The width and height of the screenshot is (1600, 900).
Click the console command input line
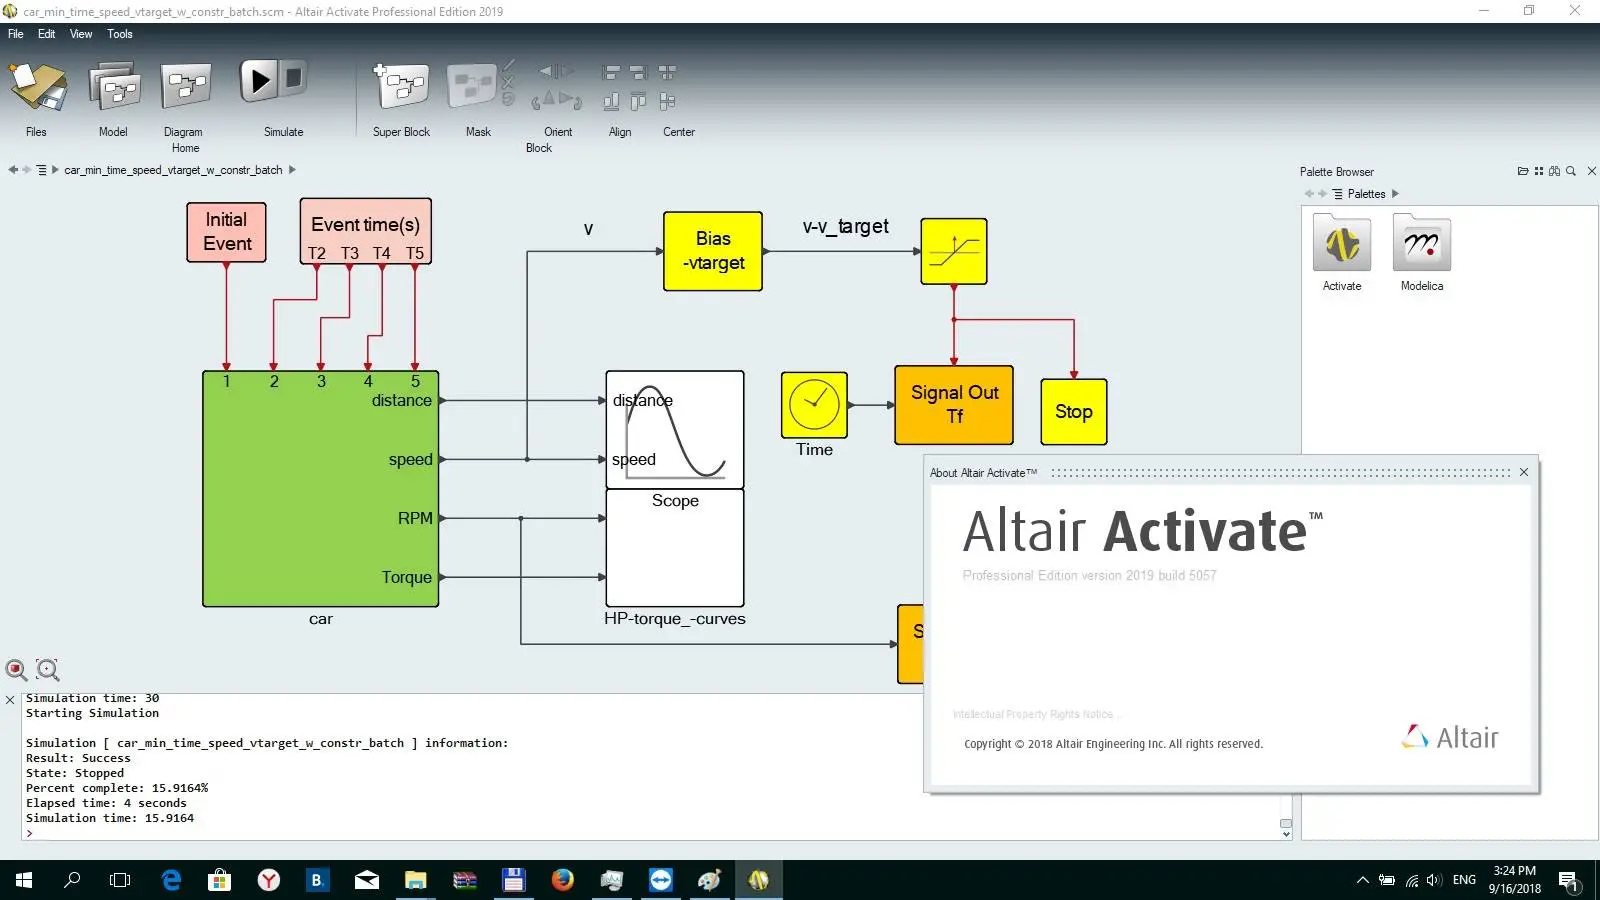650,833
